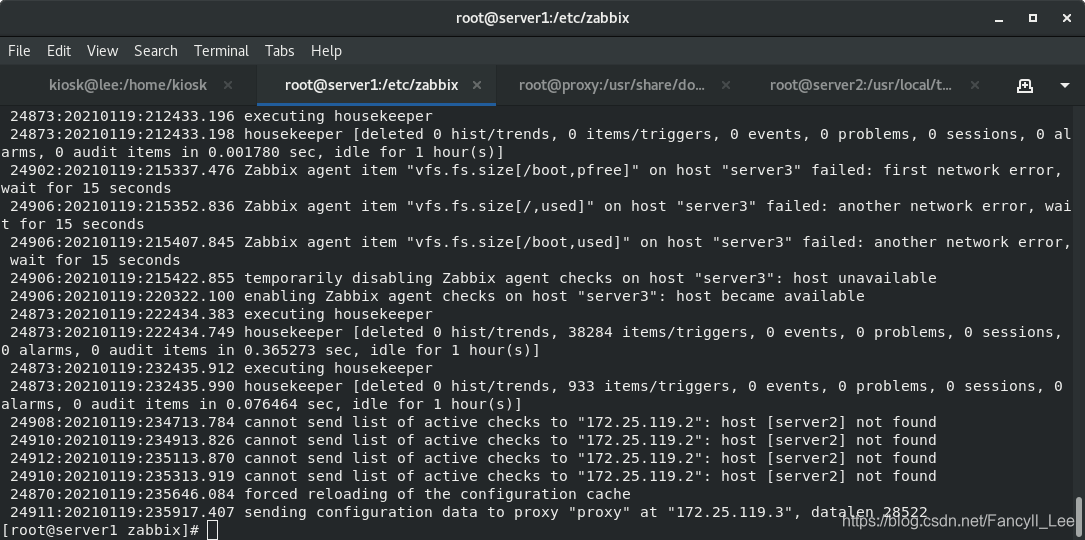This screenshot has height=540, width=1085.
Task: Click the 222434.383 executing housekeeper line
Action: coord(221,314)
